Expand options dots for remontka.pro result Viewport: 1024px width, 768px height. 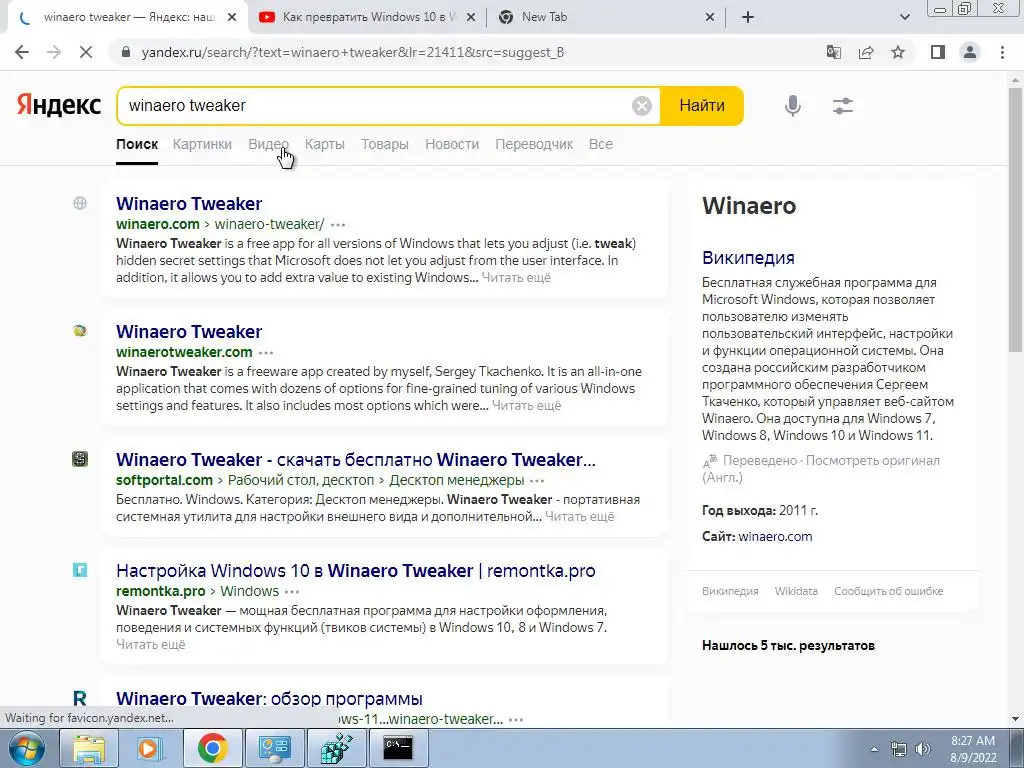click(292, 592)
